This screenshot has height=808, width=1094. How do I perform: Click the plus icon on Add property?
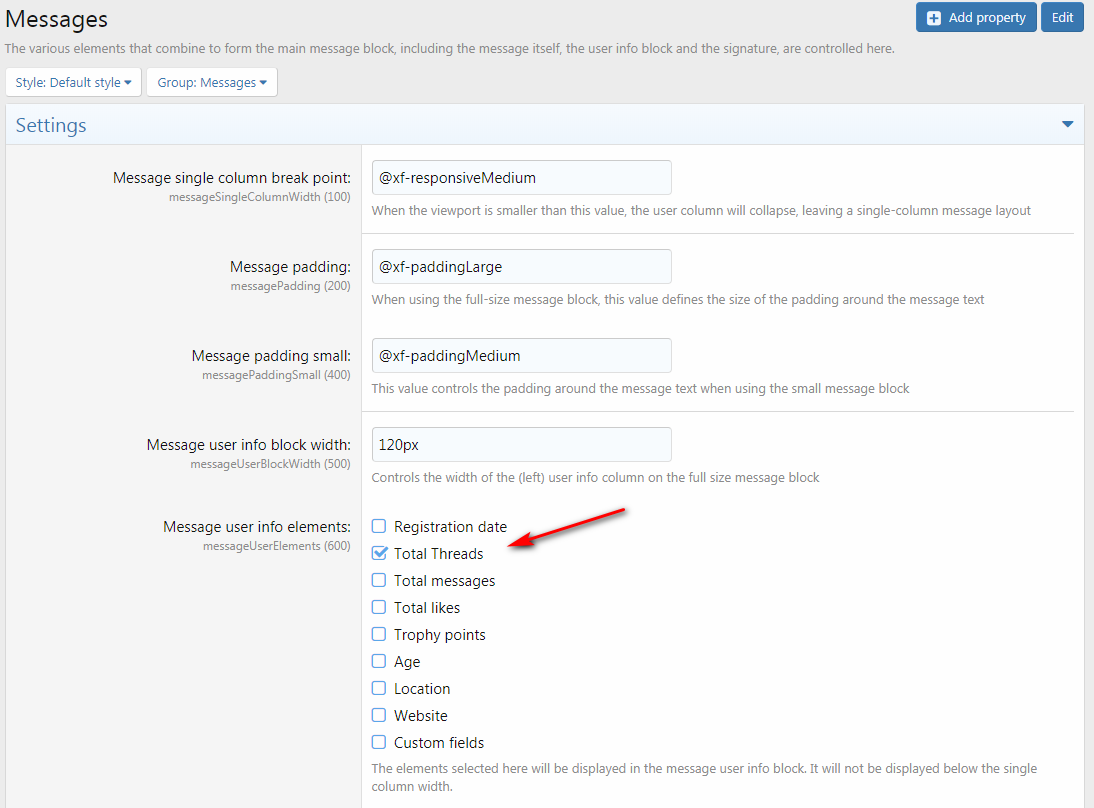point(934,18)
